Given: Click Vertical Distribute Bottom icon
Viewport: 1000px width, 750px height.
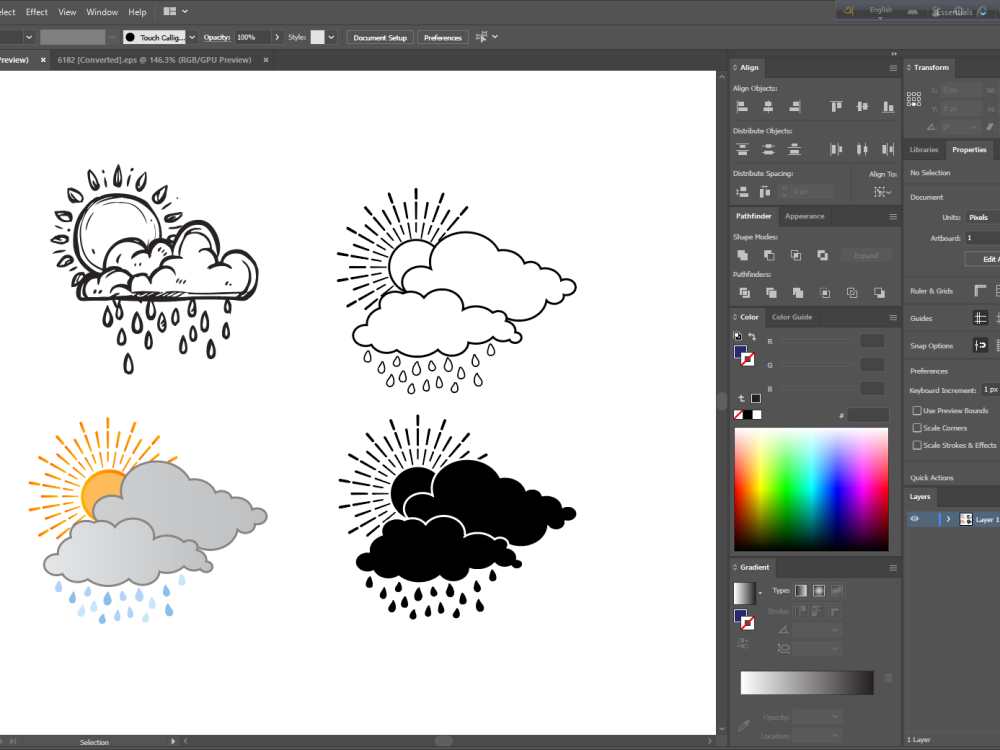Looking at the screenshot, I should click(795, 149).
